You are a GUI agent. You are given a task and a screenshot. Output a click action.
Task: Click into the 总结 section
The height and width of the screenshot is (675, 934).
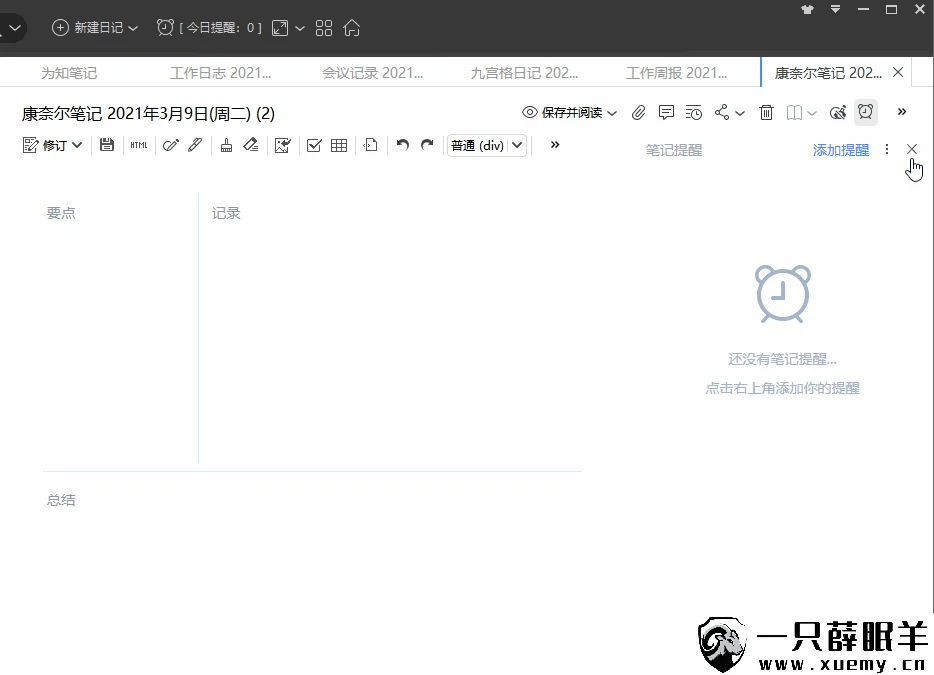[x=313, y=500]
